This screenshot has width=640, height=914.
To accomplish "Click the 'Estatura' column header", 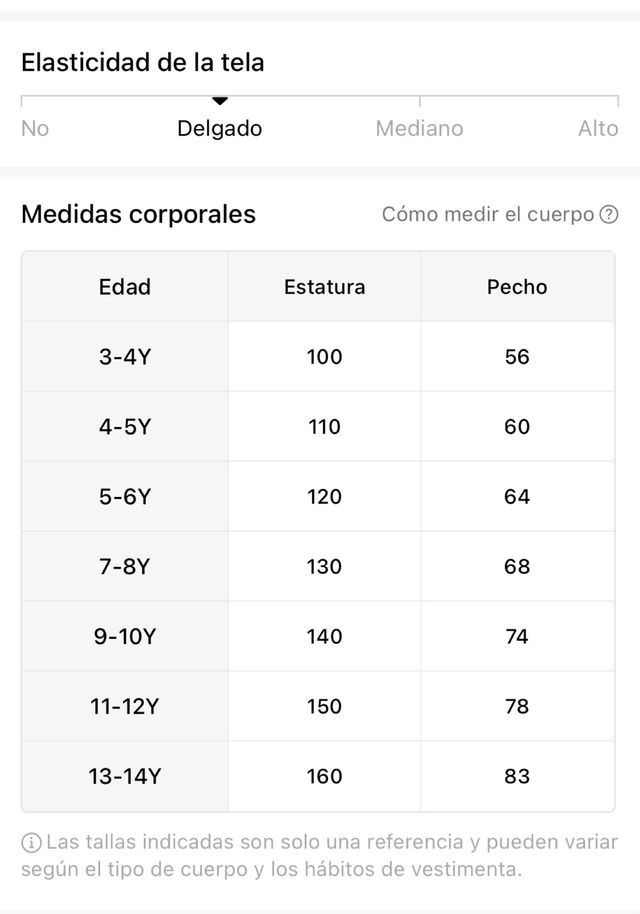I will coord(324,287).
